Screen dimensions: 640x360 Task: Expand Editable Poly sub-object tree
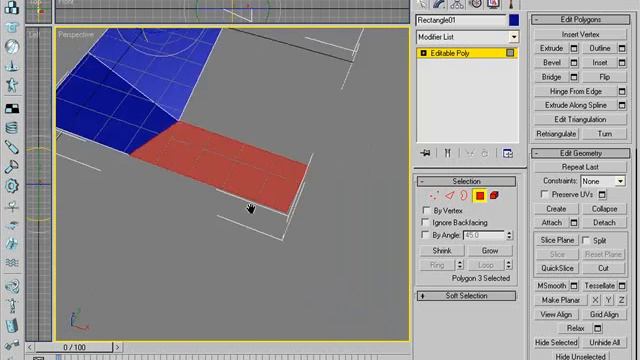[x=423, y=53]
